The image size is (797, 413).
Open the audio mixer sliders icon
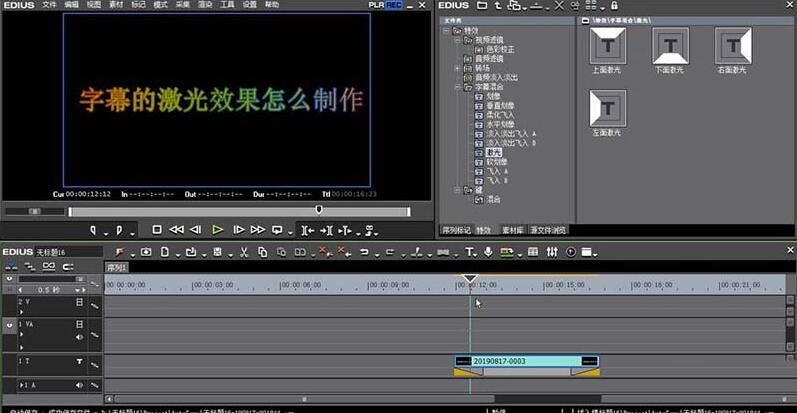[552, 252]
